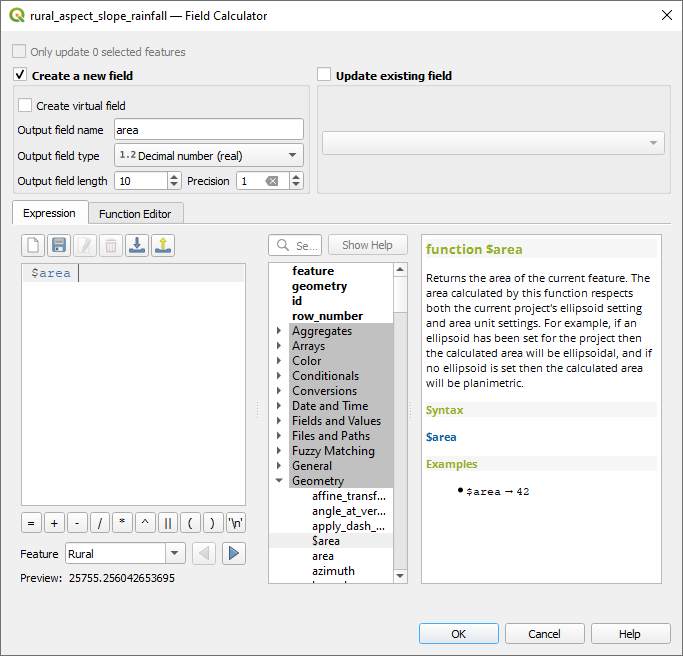Enable the Update existing field checkbox

pos(324,75)
